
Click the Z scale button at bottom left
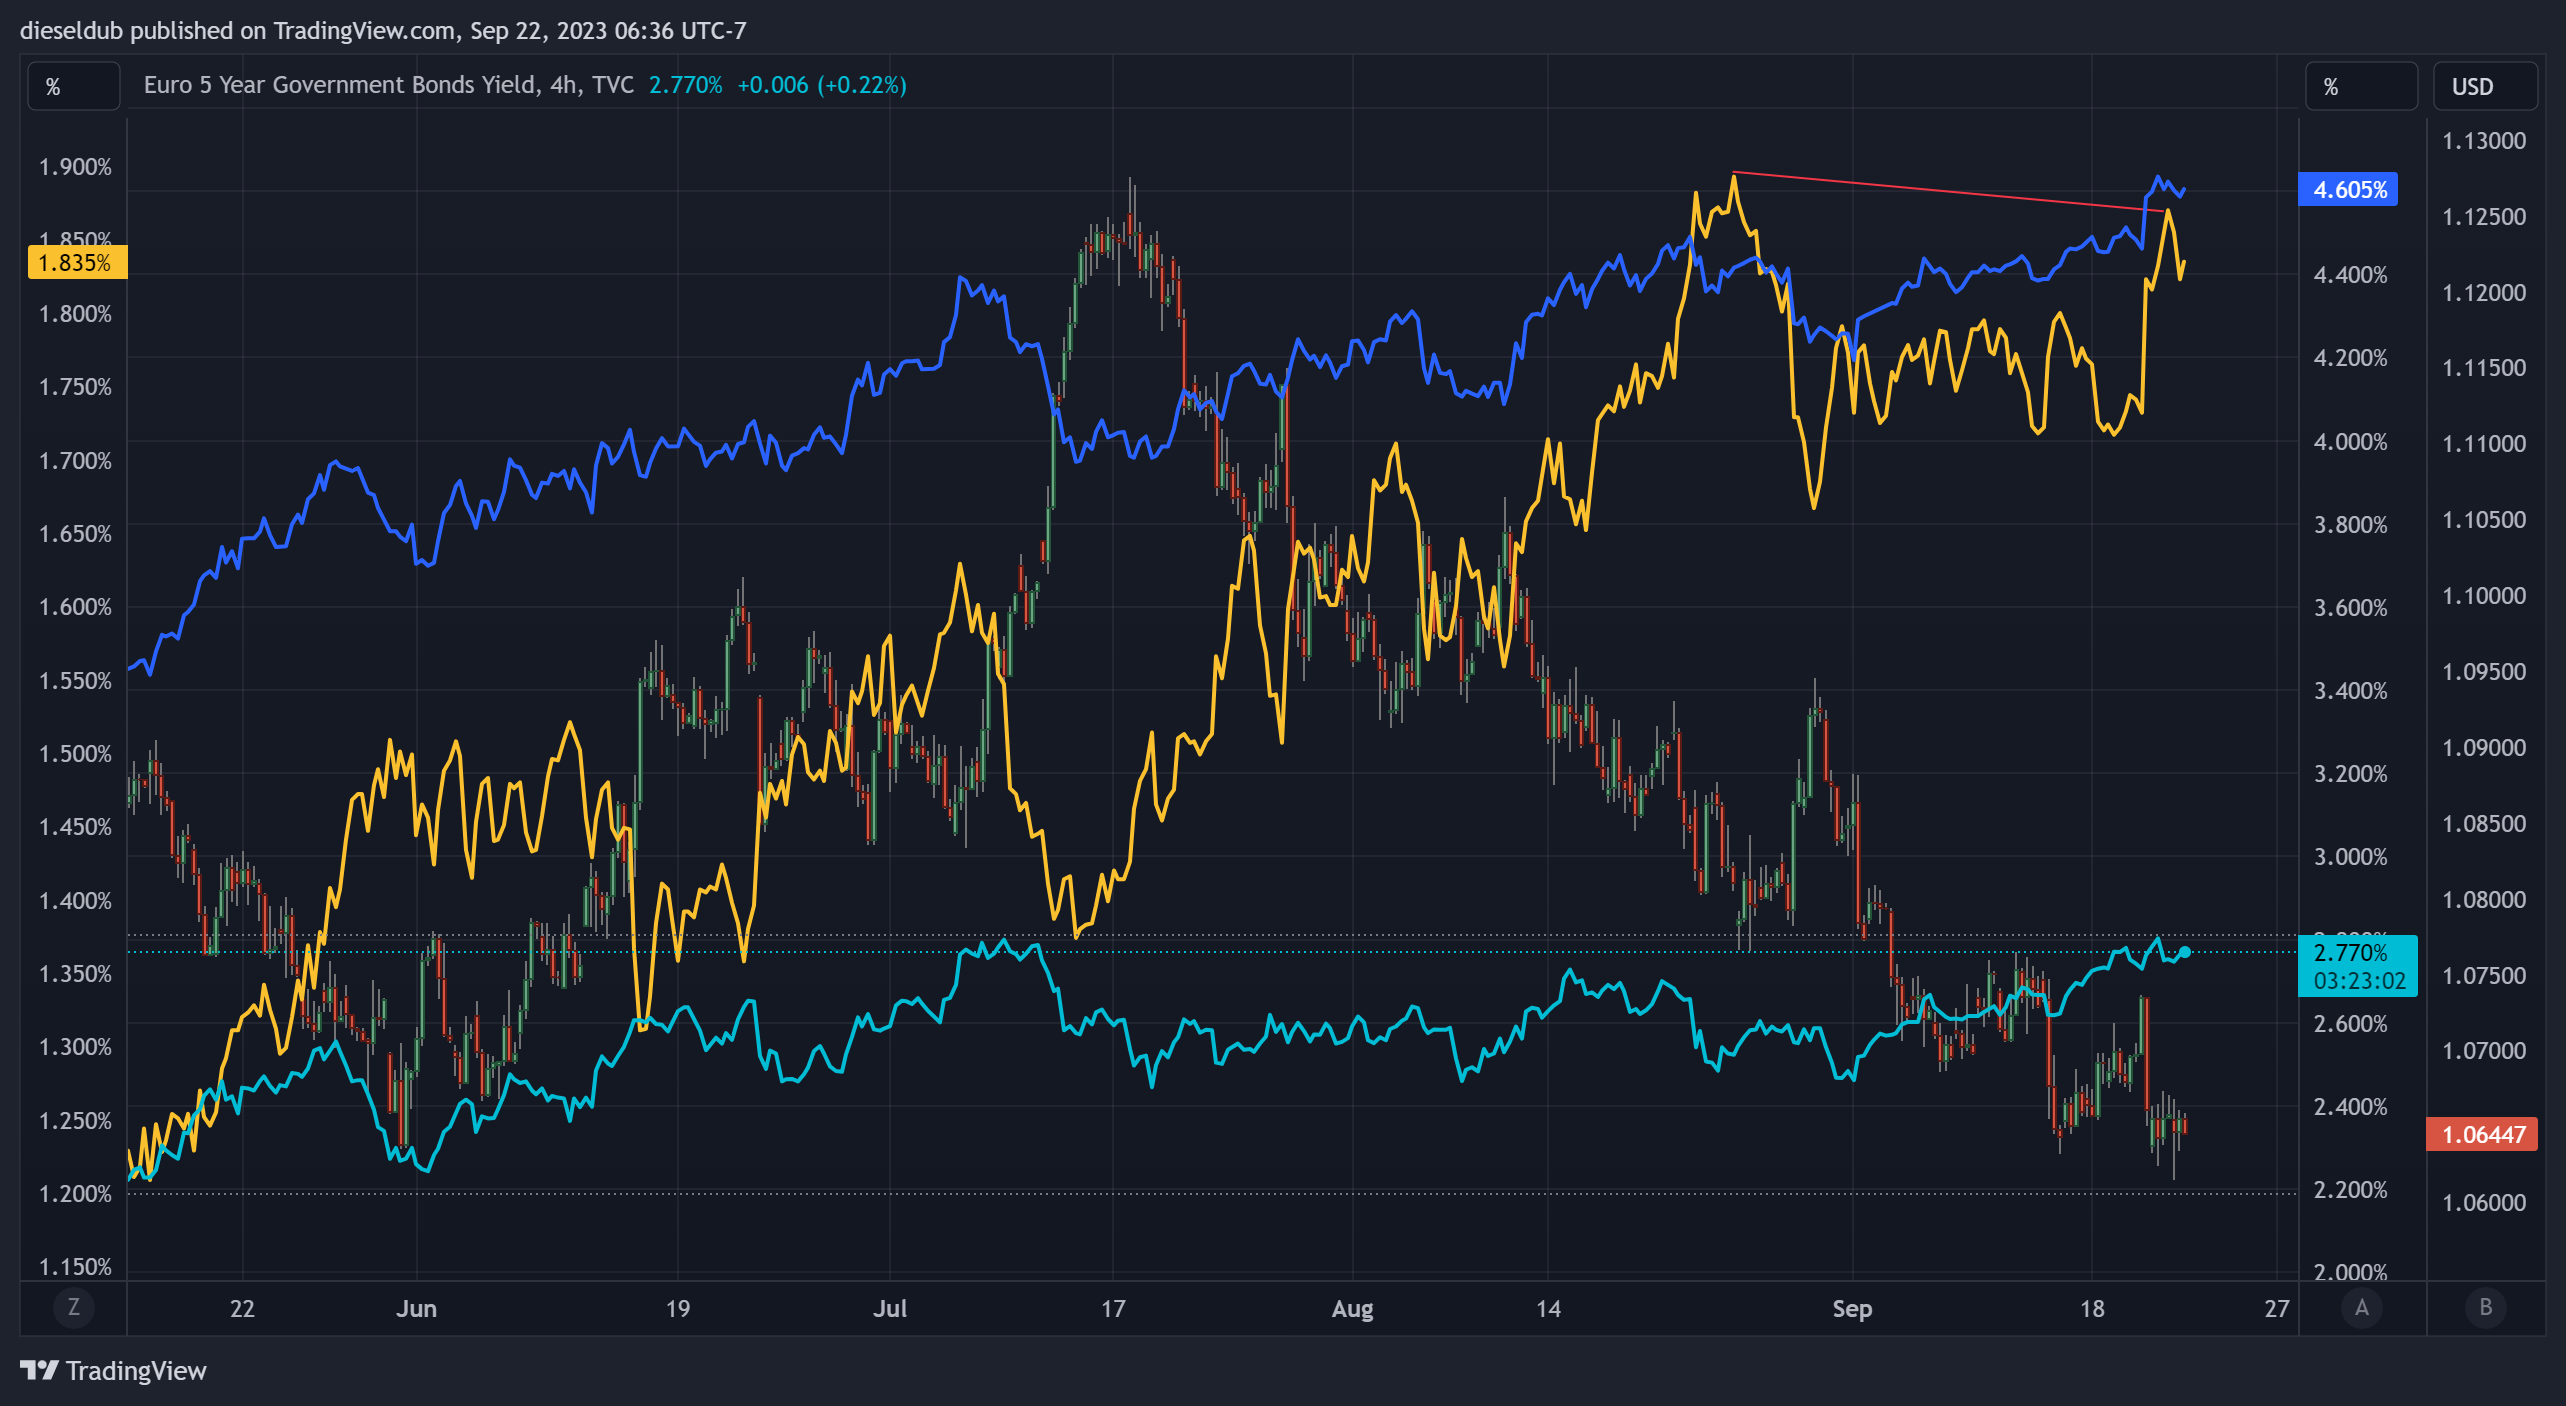73,1307
